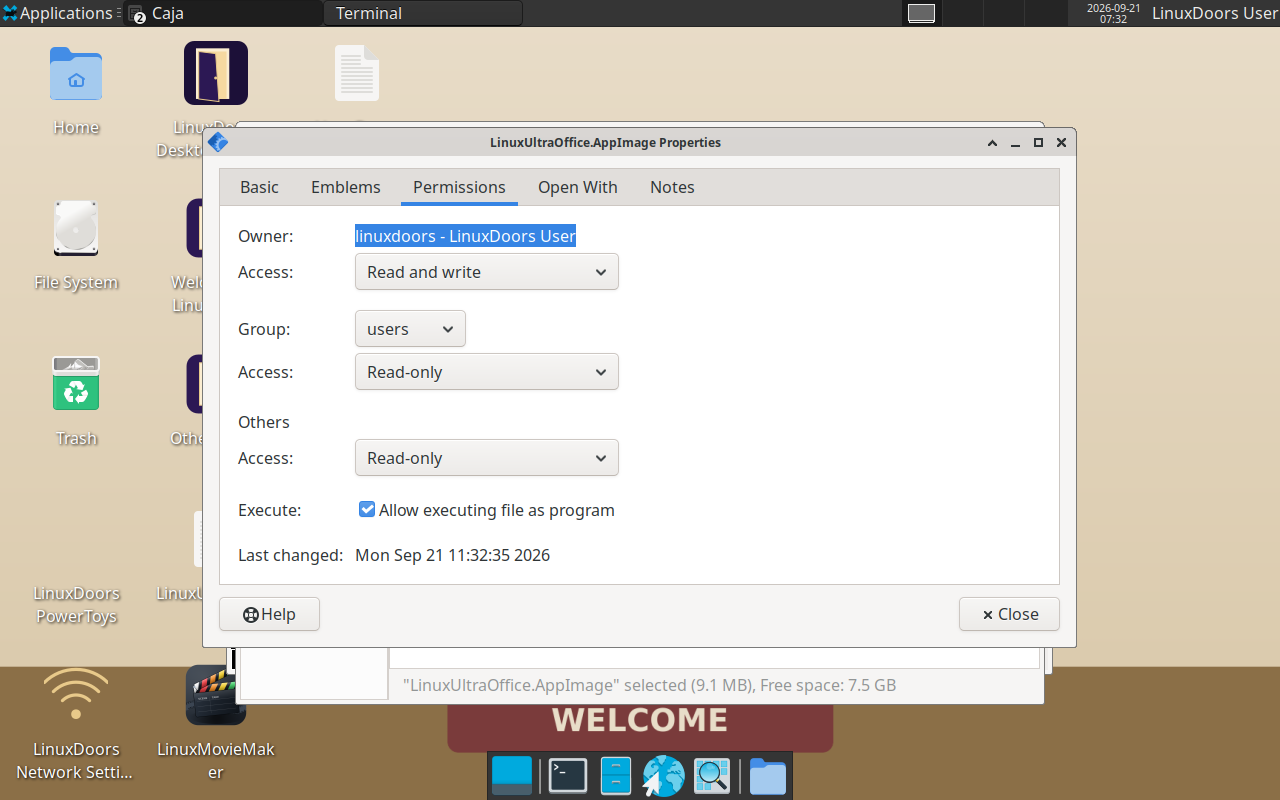Click the owner name linuxdoors - LinuxDoors User

click(x=466, y=236)
